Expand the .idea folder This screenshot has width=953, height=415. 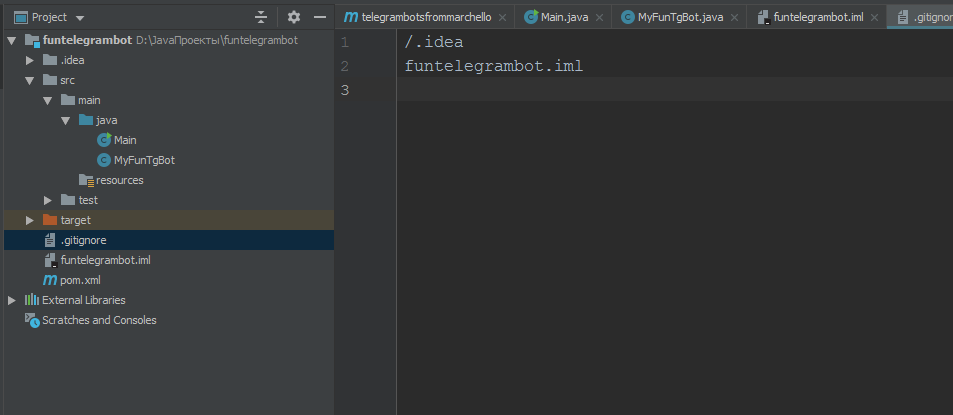[29, 60]
